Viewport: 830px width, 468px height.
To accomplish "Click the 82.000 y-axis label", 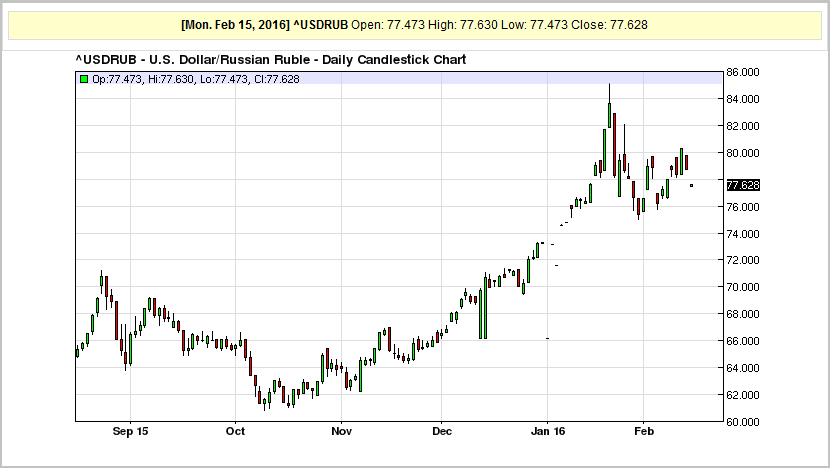I will (743, 126).
